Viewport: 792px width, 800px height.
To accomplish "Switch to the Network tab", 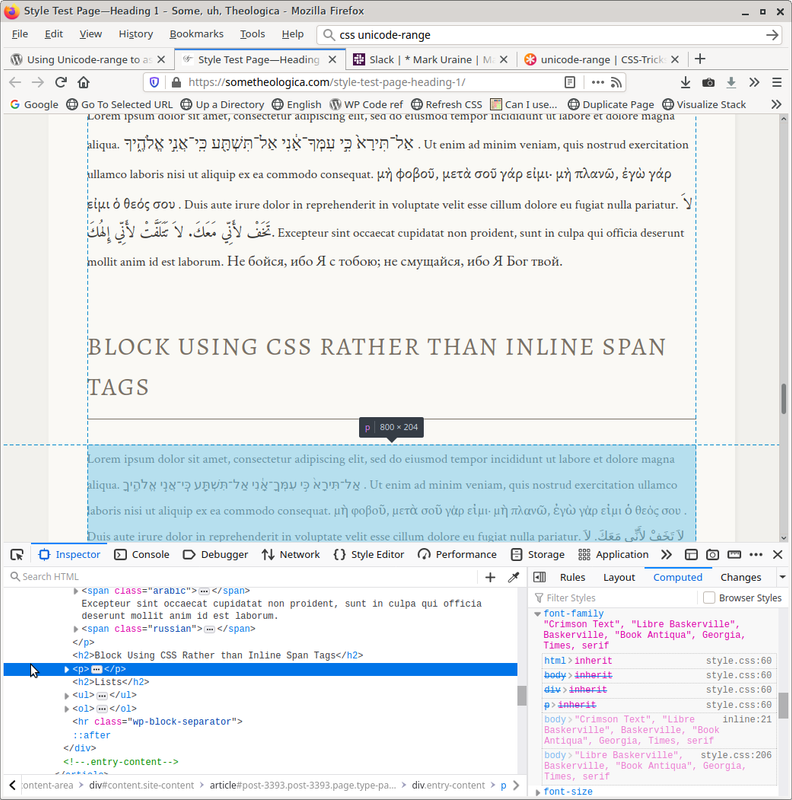I will pos(291,555).
